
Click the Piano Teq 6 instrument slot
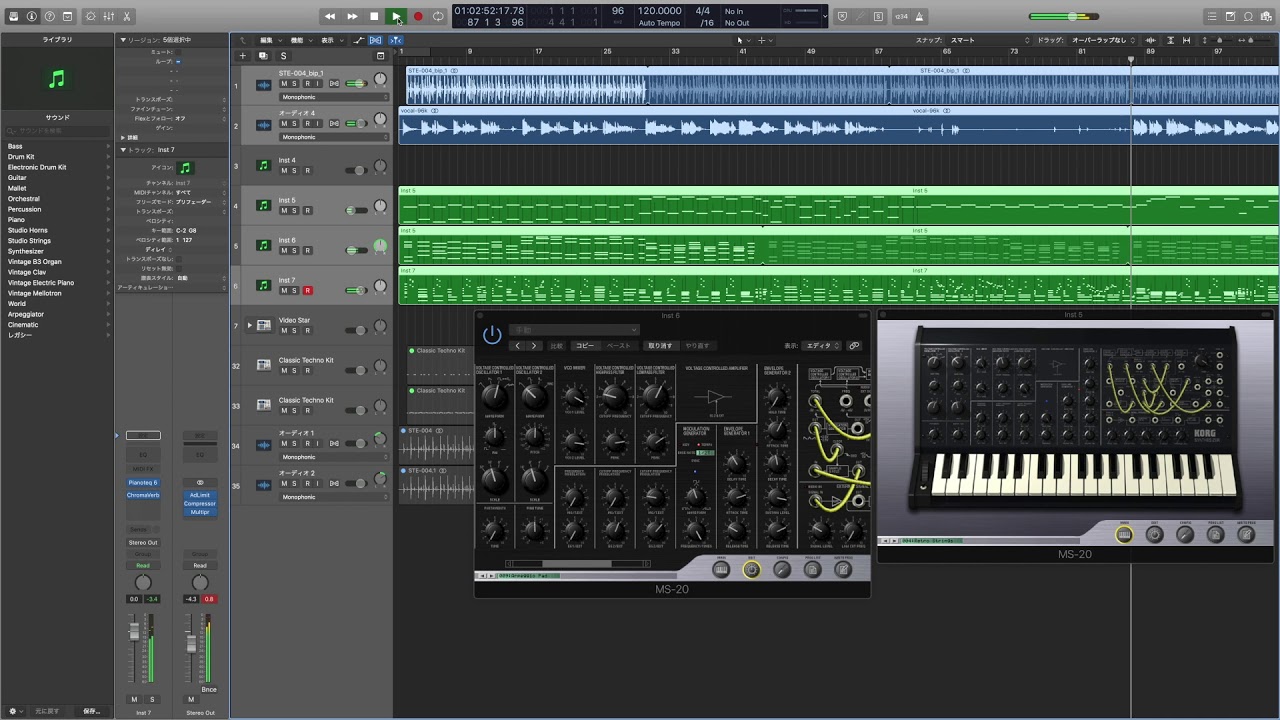[x=143, y=483]
